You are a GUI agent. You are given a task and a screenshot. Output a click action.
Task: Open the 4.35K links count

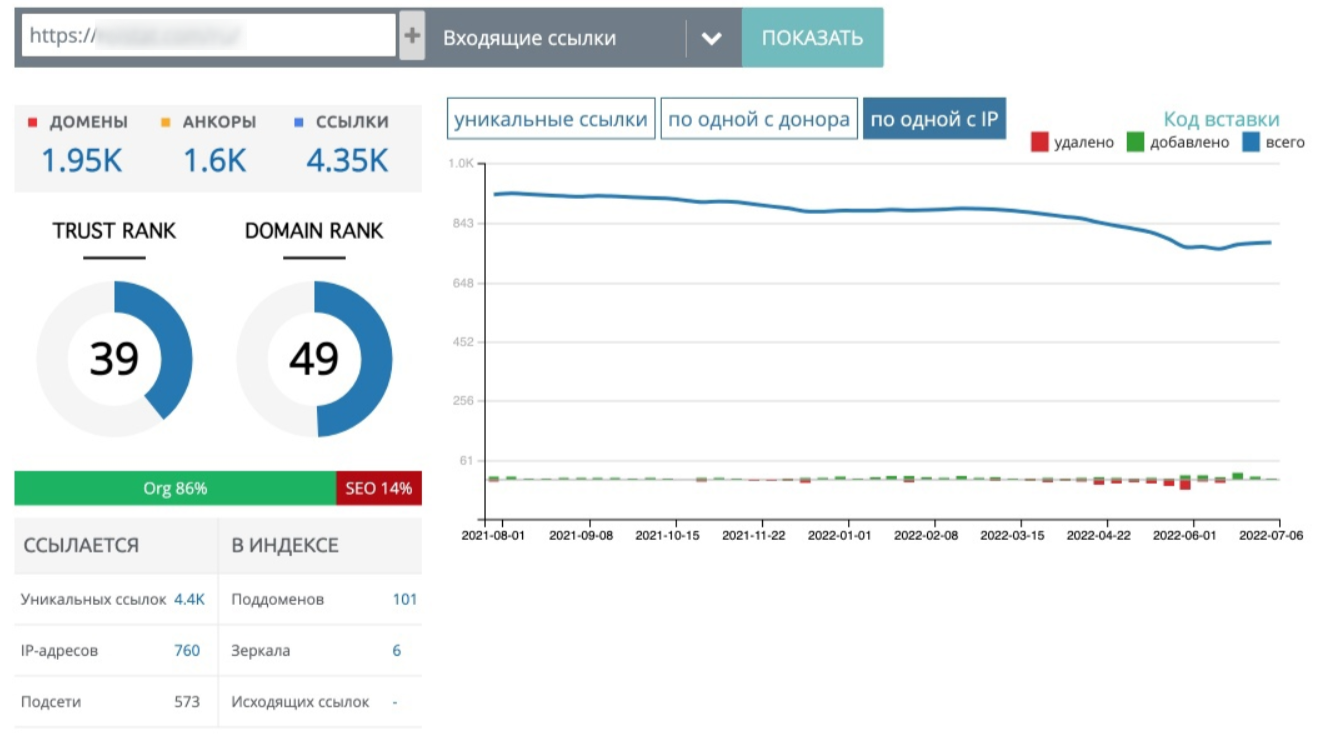click(x=347, y=160)
